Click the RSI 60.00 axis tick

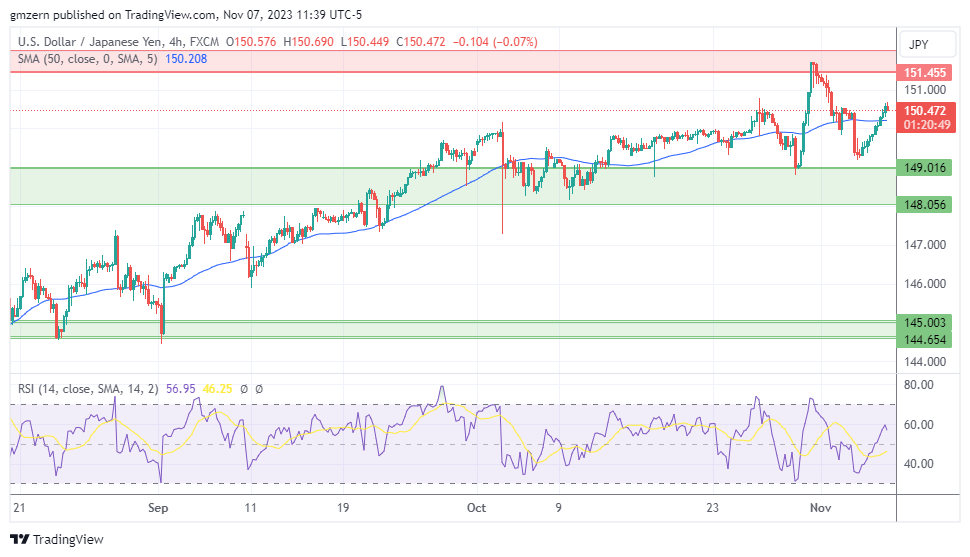click(919, 425)
